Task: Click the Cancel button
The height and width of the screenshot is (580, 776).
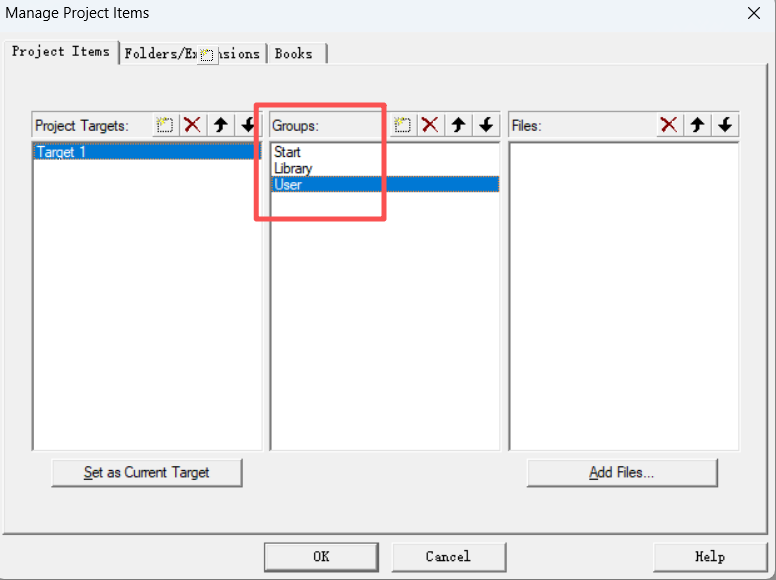Action: coord(448,557)
